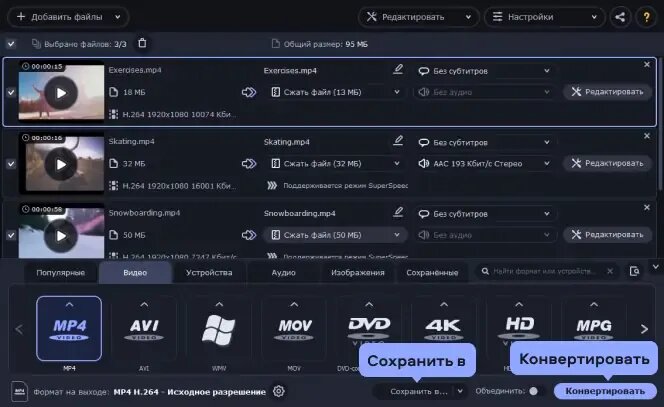664x407 pixels.
Task: Click the rename pencil icon for Snowboarding.mp4
Action: pos(398,212)
